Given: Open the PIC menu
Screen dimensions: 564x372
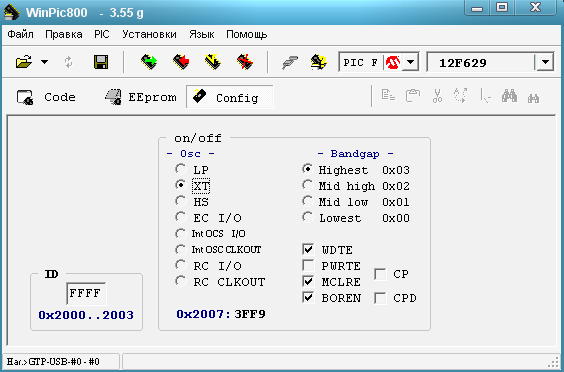Looking at the screenshot, I should click(x=102, y=34).
